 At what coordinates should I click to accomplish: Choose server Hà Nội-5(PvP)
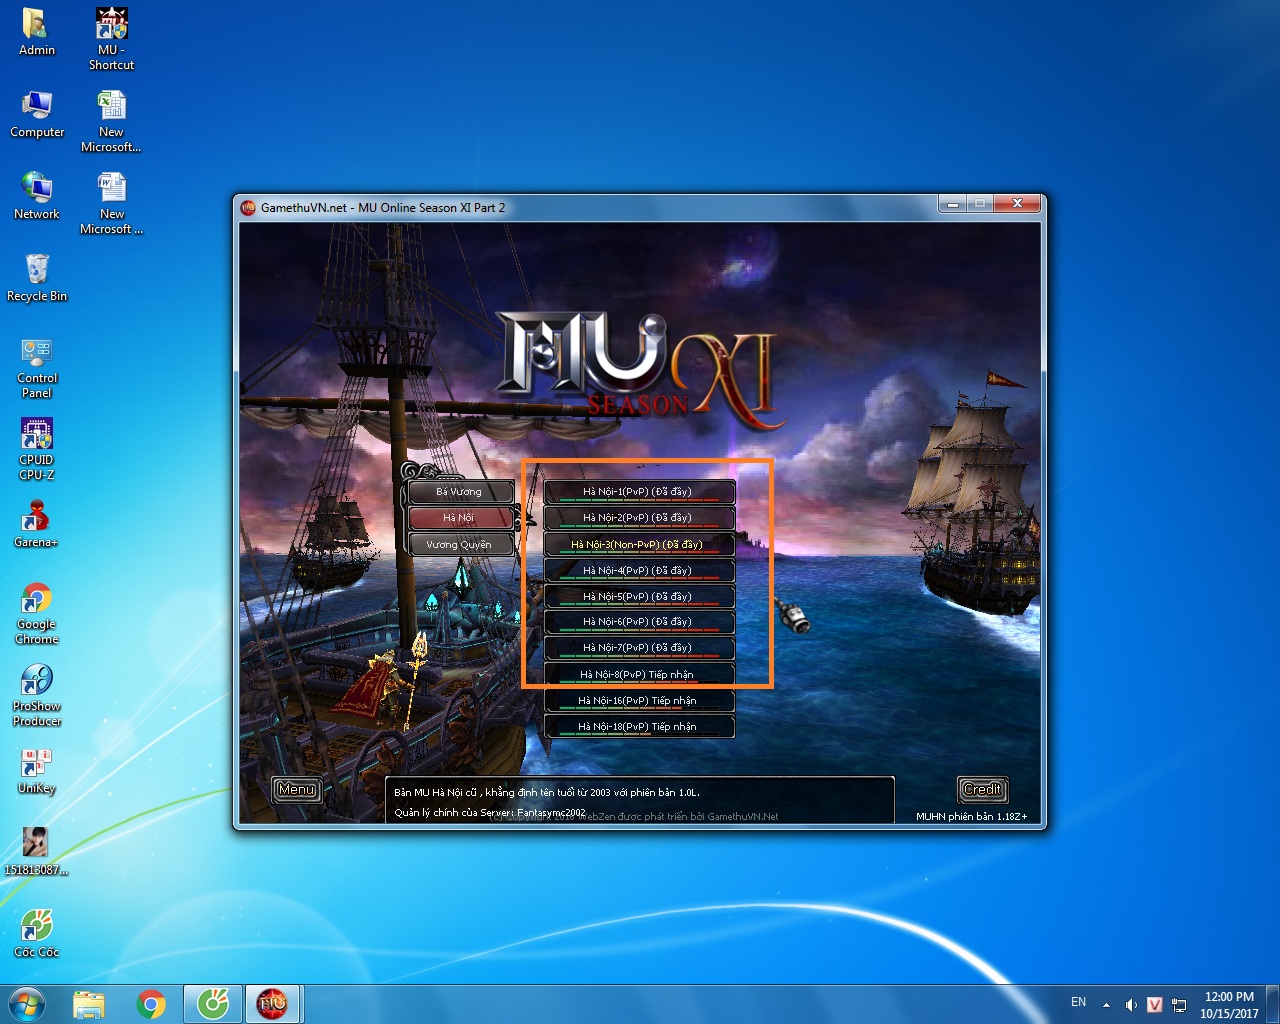639,596
